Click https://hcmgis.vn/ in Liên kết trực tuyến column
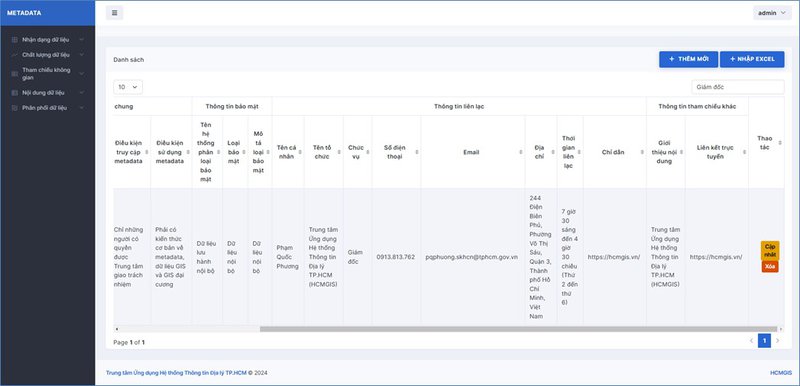 pyautogui.click(x=716, y=257)
